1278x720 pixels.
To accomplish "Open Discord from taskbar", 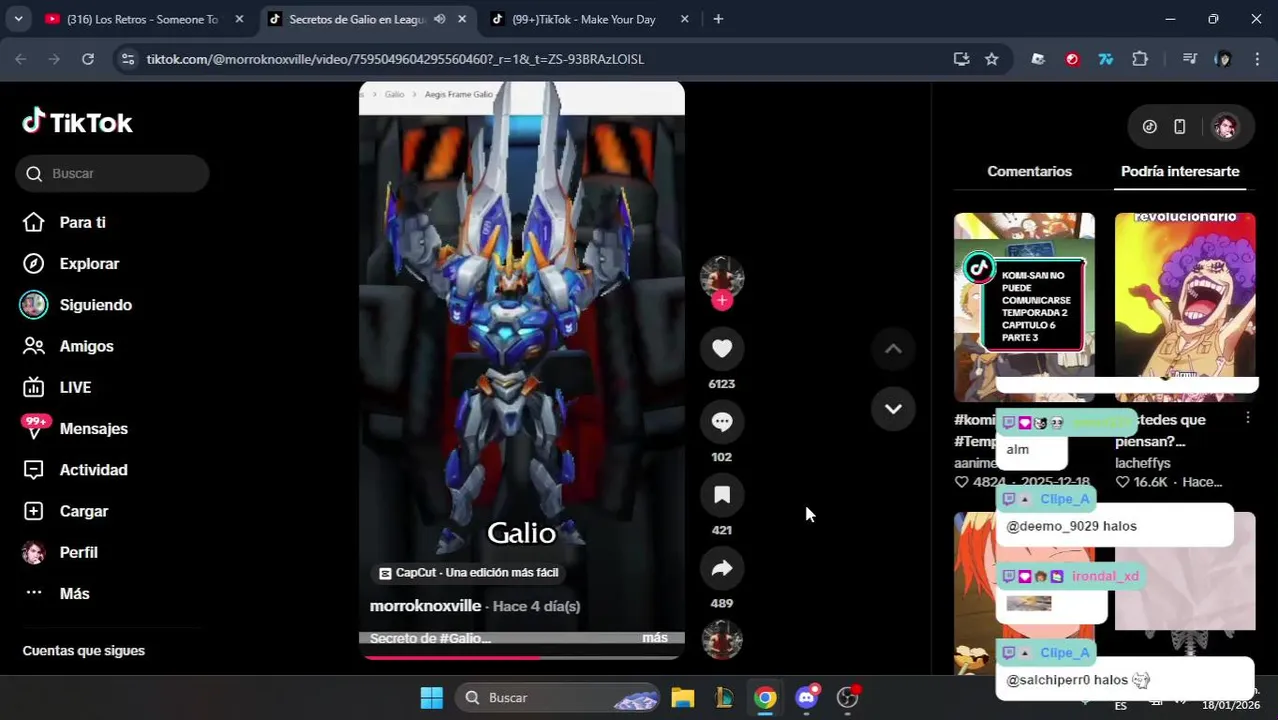I will [807, 697].
